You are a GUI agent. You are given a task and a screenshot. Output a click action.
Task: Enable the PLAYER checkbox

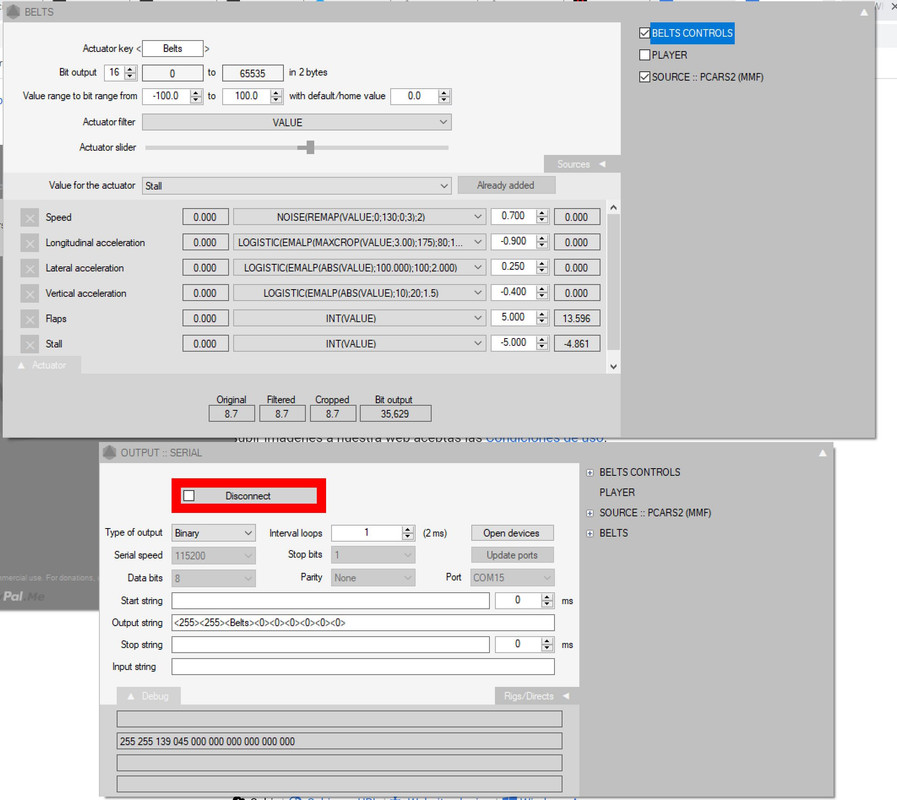[645, 55]
